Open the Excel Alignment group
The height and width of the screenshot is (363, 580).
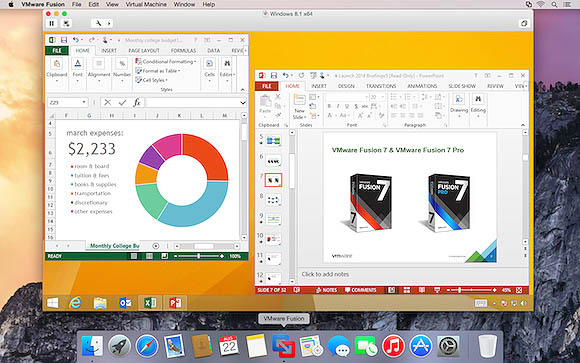click(x=99, y=70)
